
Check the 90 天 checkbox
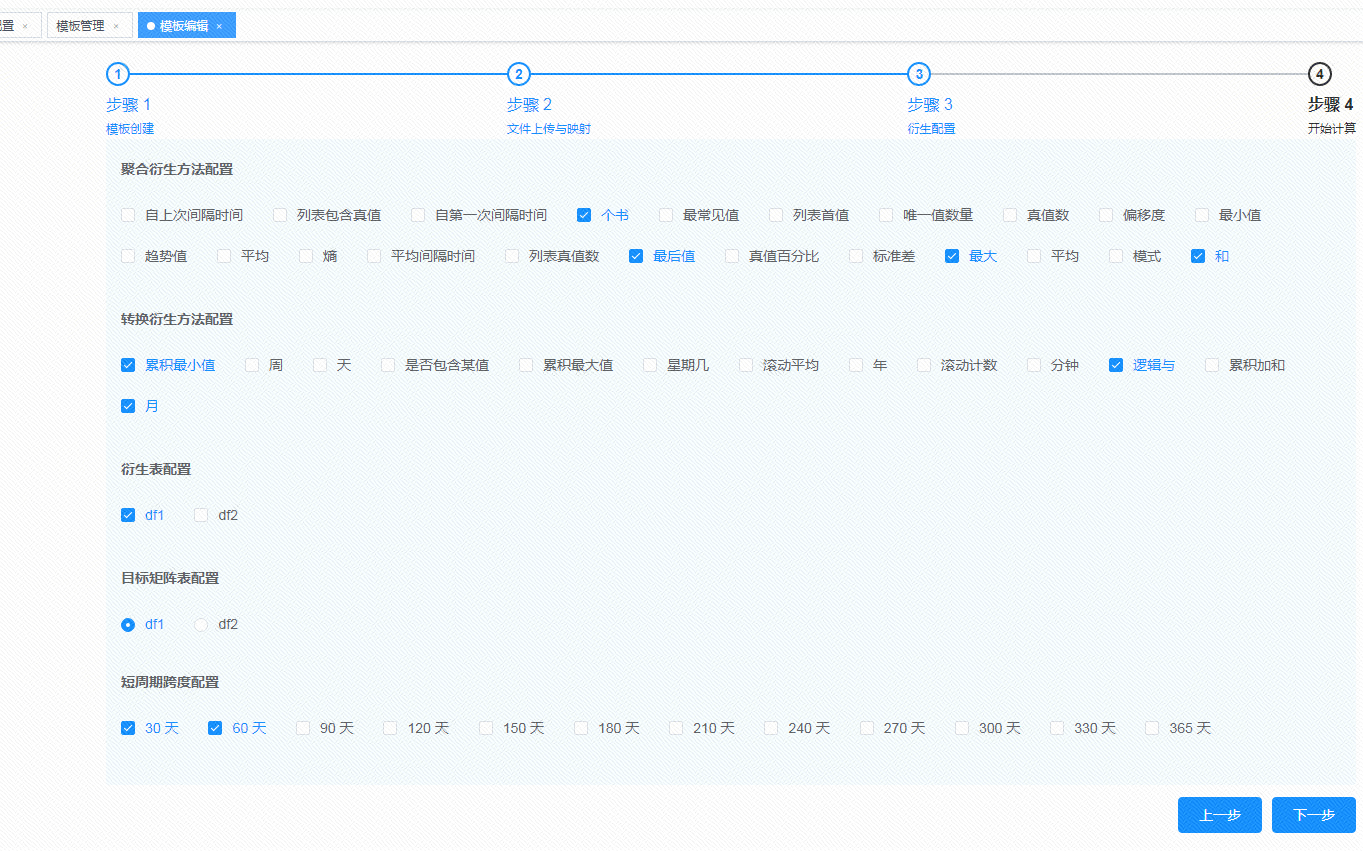(x=303, y=728)
